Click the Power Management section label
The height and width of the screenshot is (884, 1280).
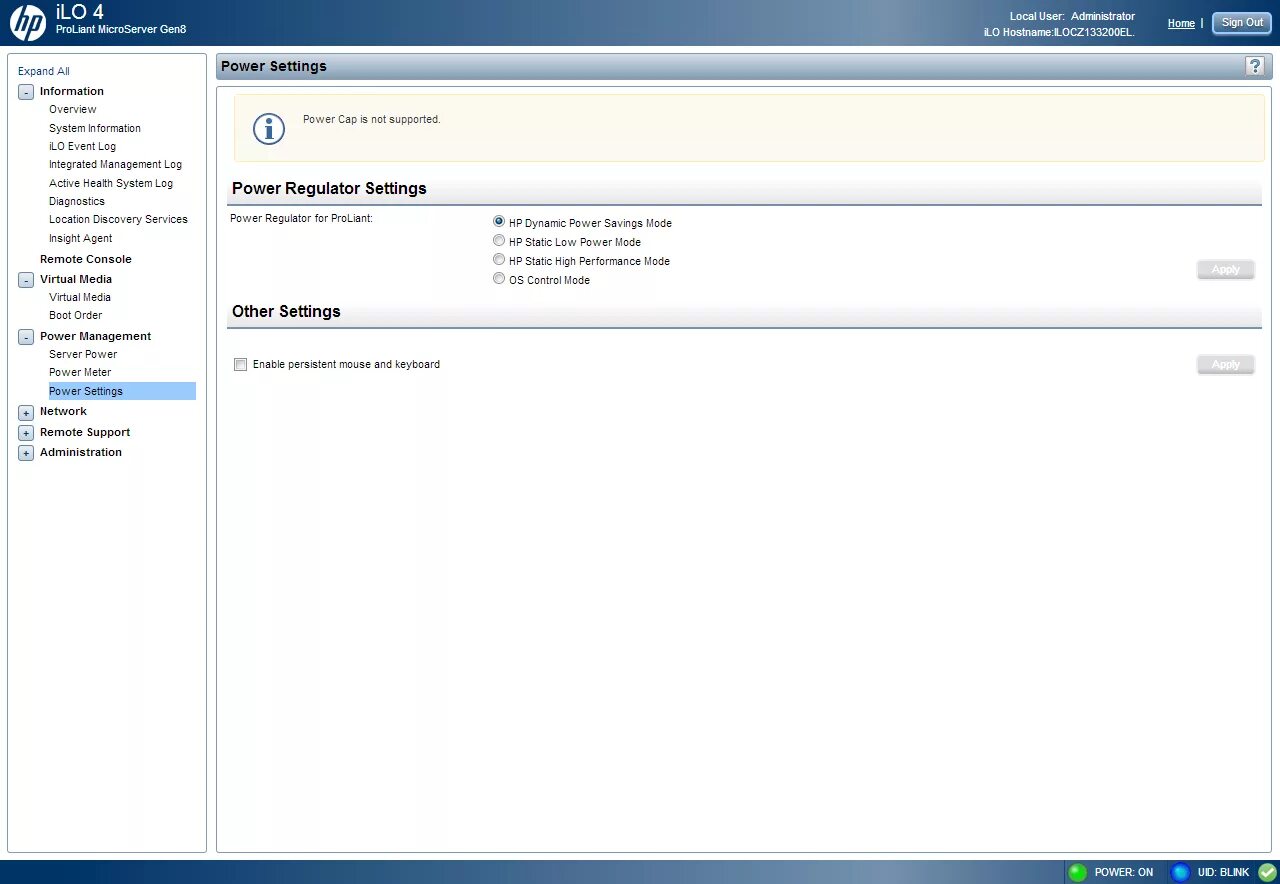96,336
